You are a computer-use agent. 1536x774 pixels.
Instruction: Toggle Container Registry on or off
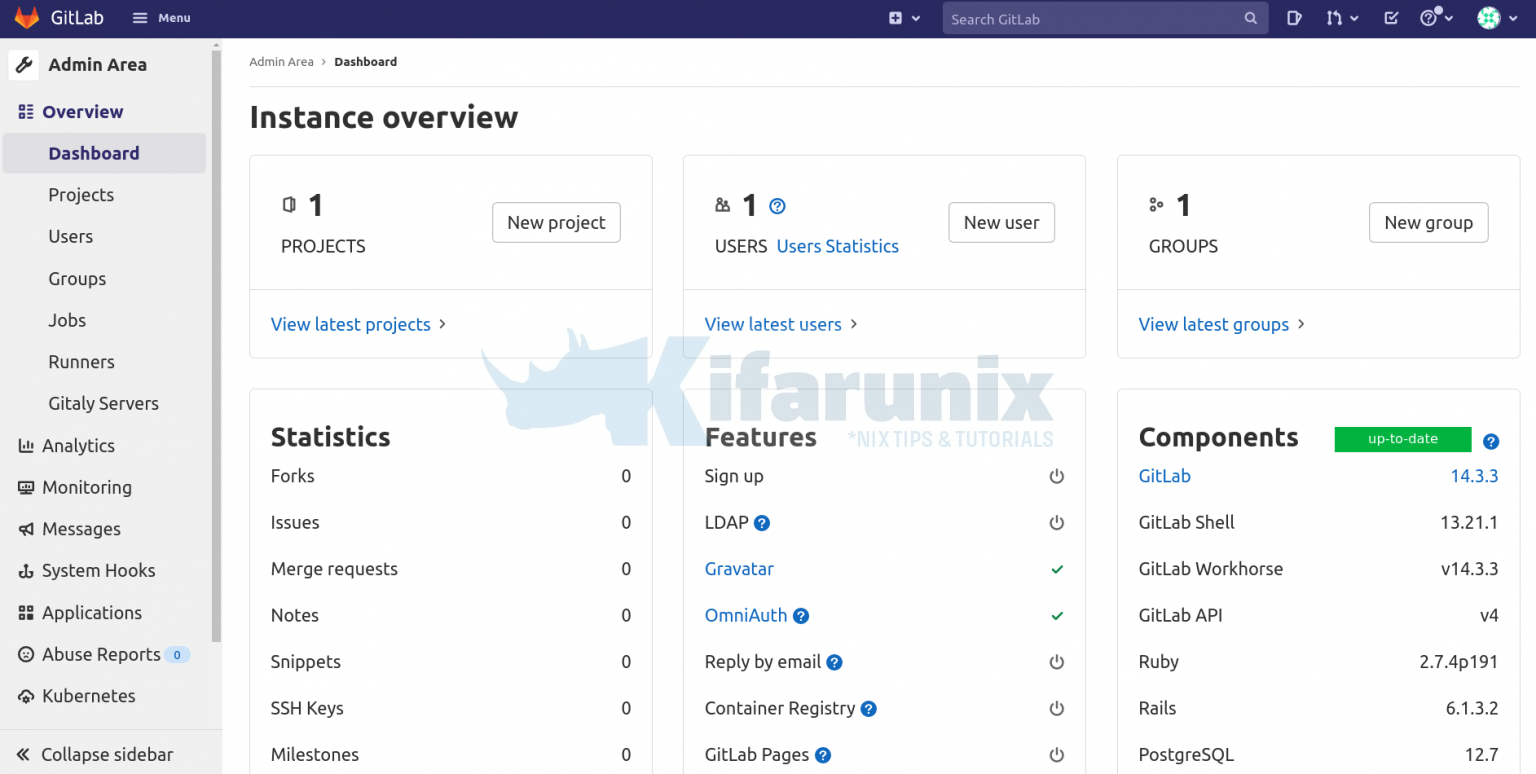coord(1057,708)
